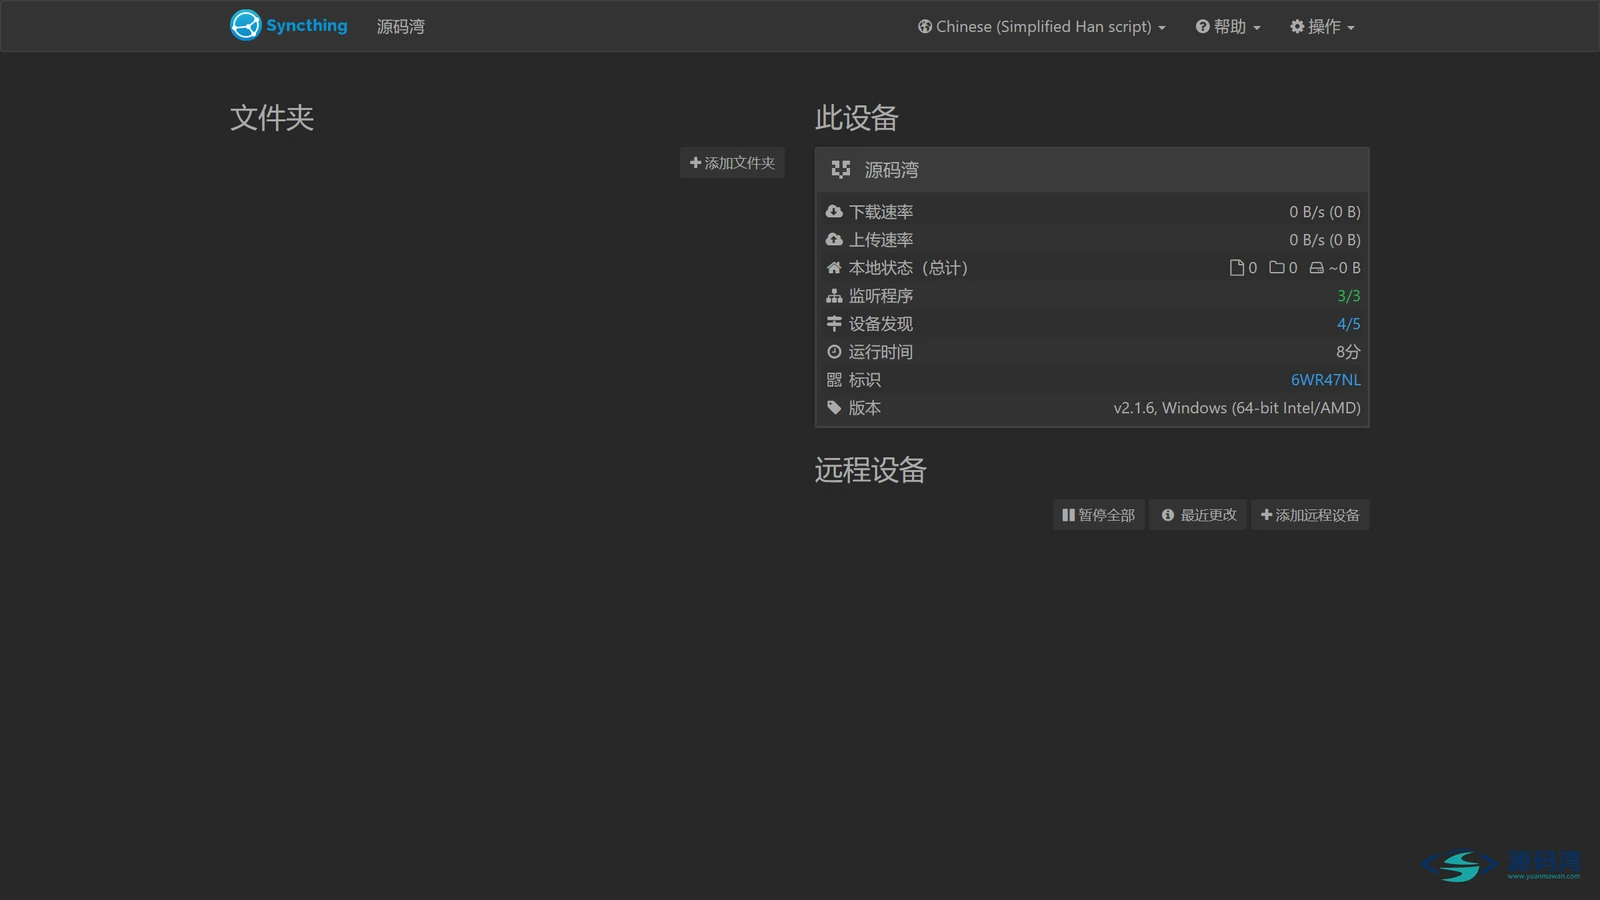Click the 监听程序 label
This screenshot has width=1600, height=900.
(x=881, y=296)
